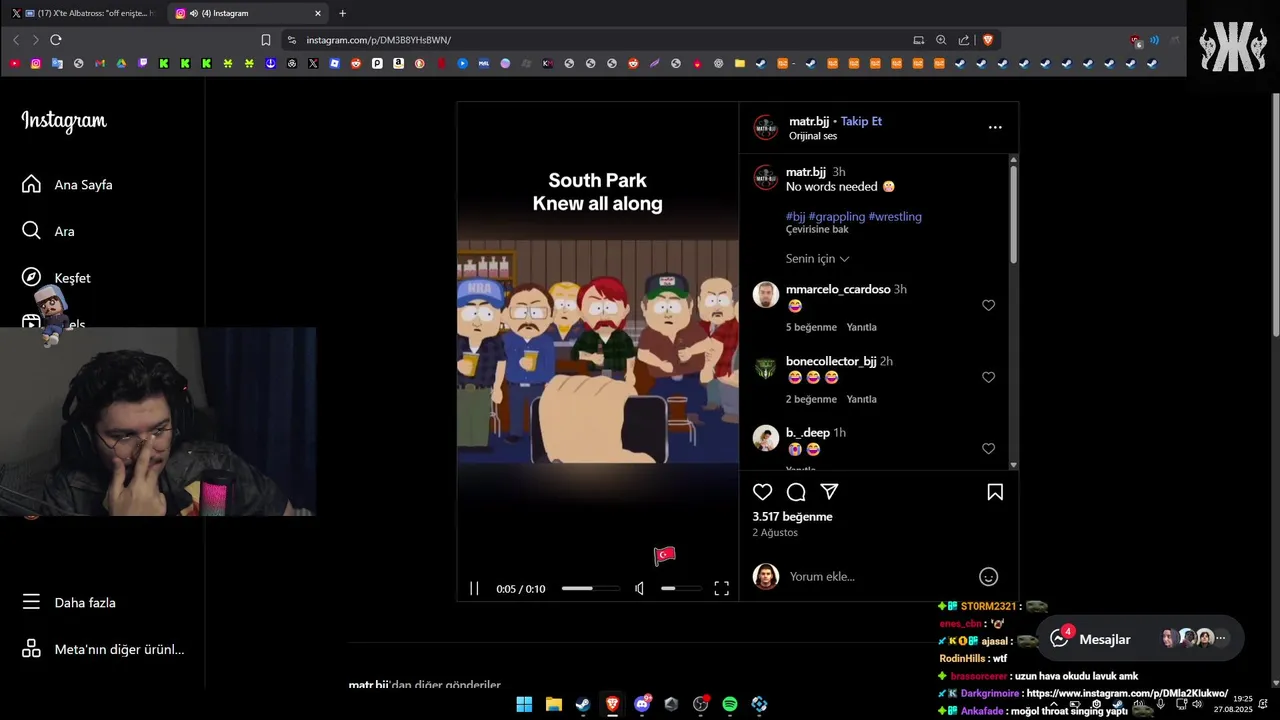This screenshot has width=1280, height=720.
Task: Go back to previous page
Action: (x=16, y=40)
